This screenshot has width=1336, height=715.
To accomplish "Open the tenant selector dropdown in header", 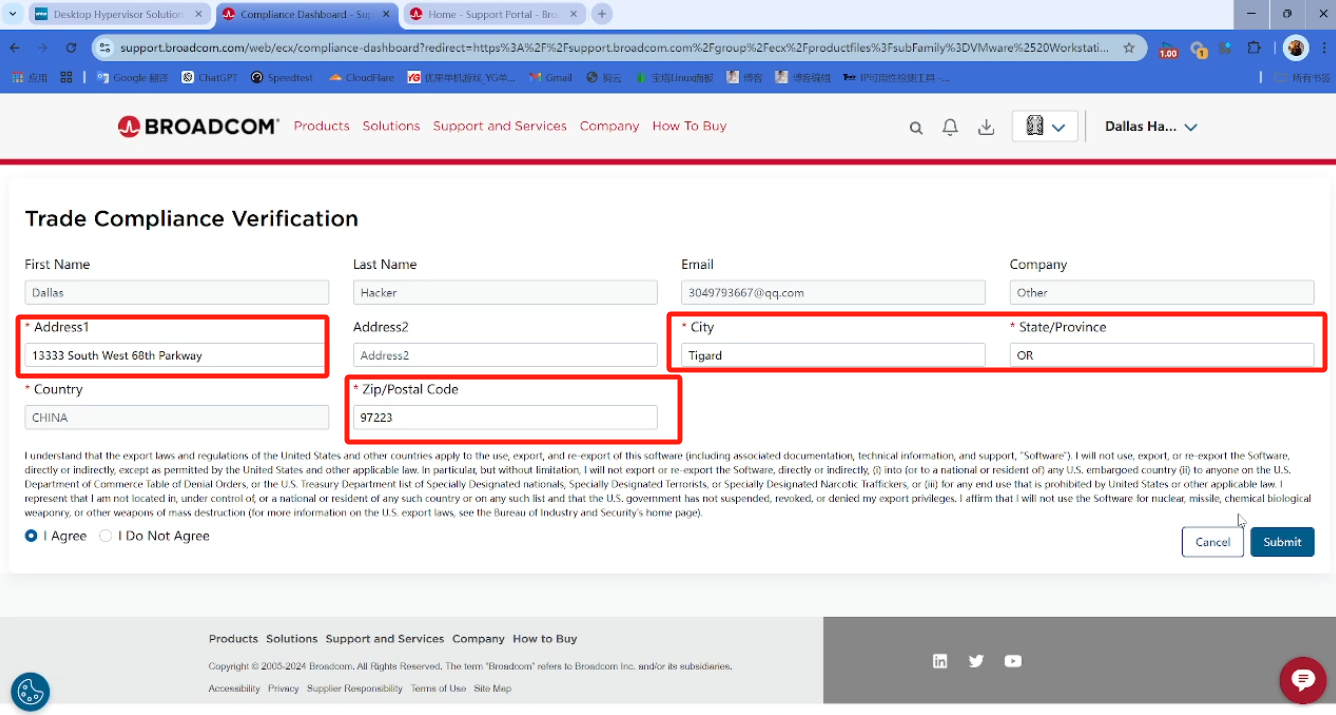I will (1044, 126).
